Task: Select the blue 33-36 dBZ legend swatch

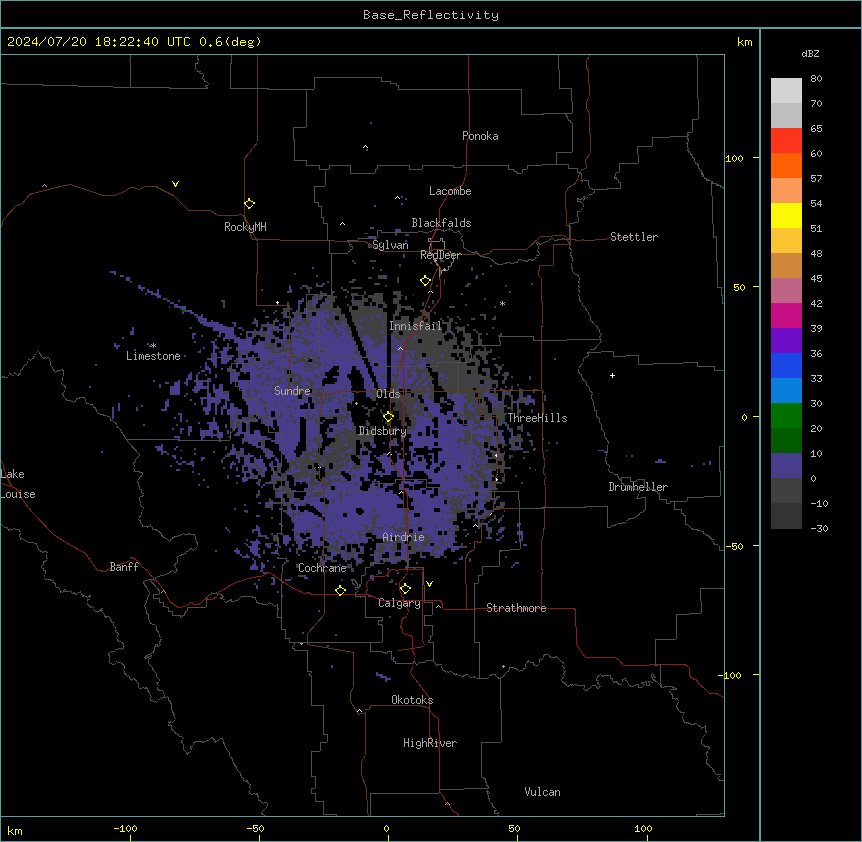Action: pos(786,366)
